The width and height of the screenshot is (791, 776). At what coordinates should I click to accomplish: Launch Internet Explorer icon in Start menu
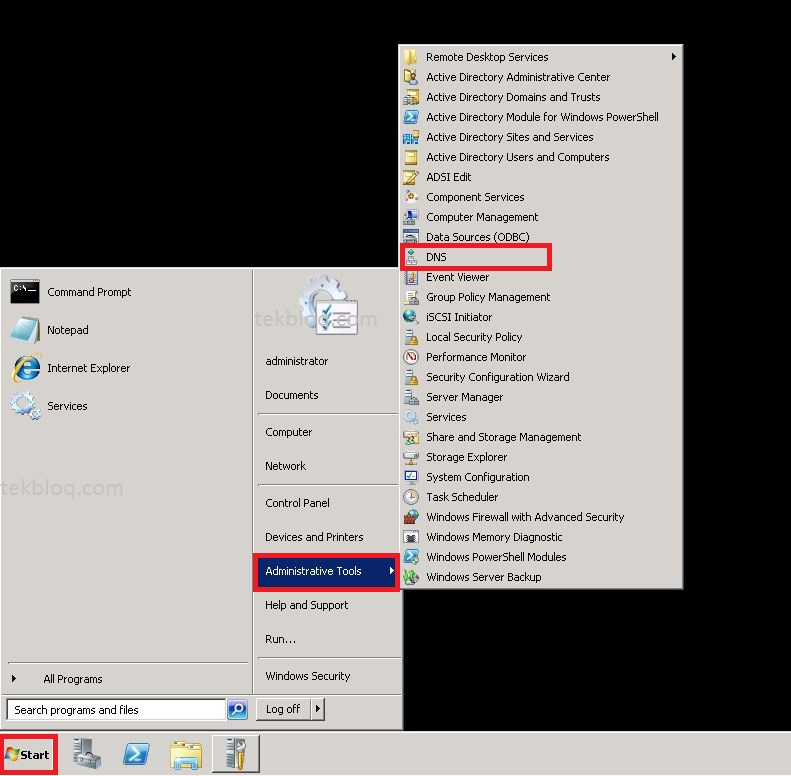26,368
